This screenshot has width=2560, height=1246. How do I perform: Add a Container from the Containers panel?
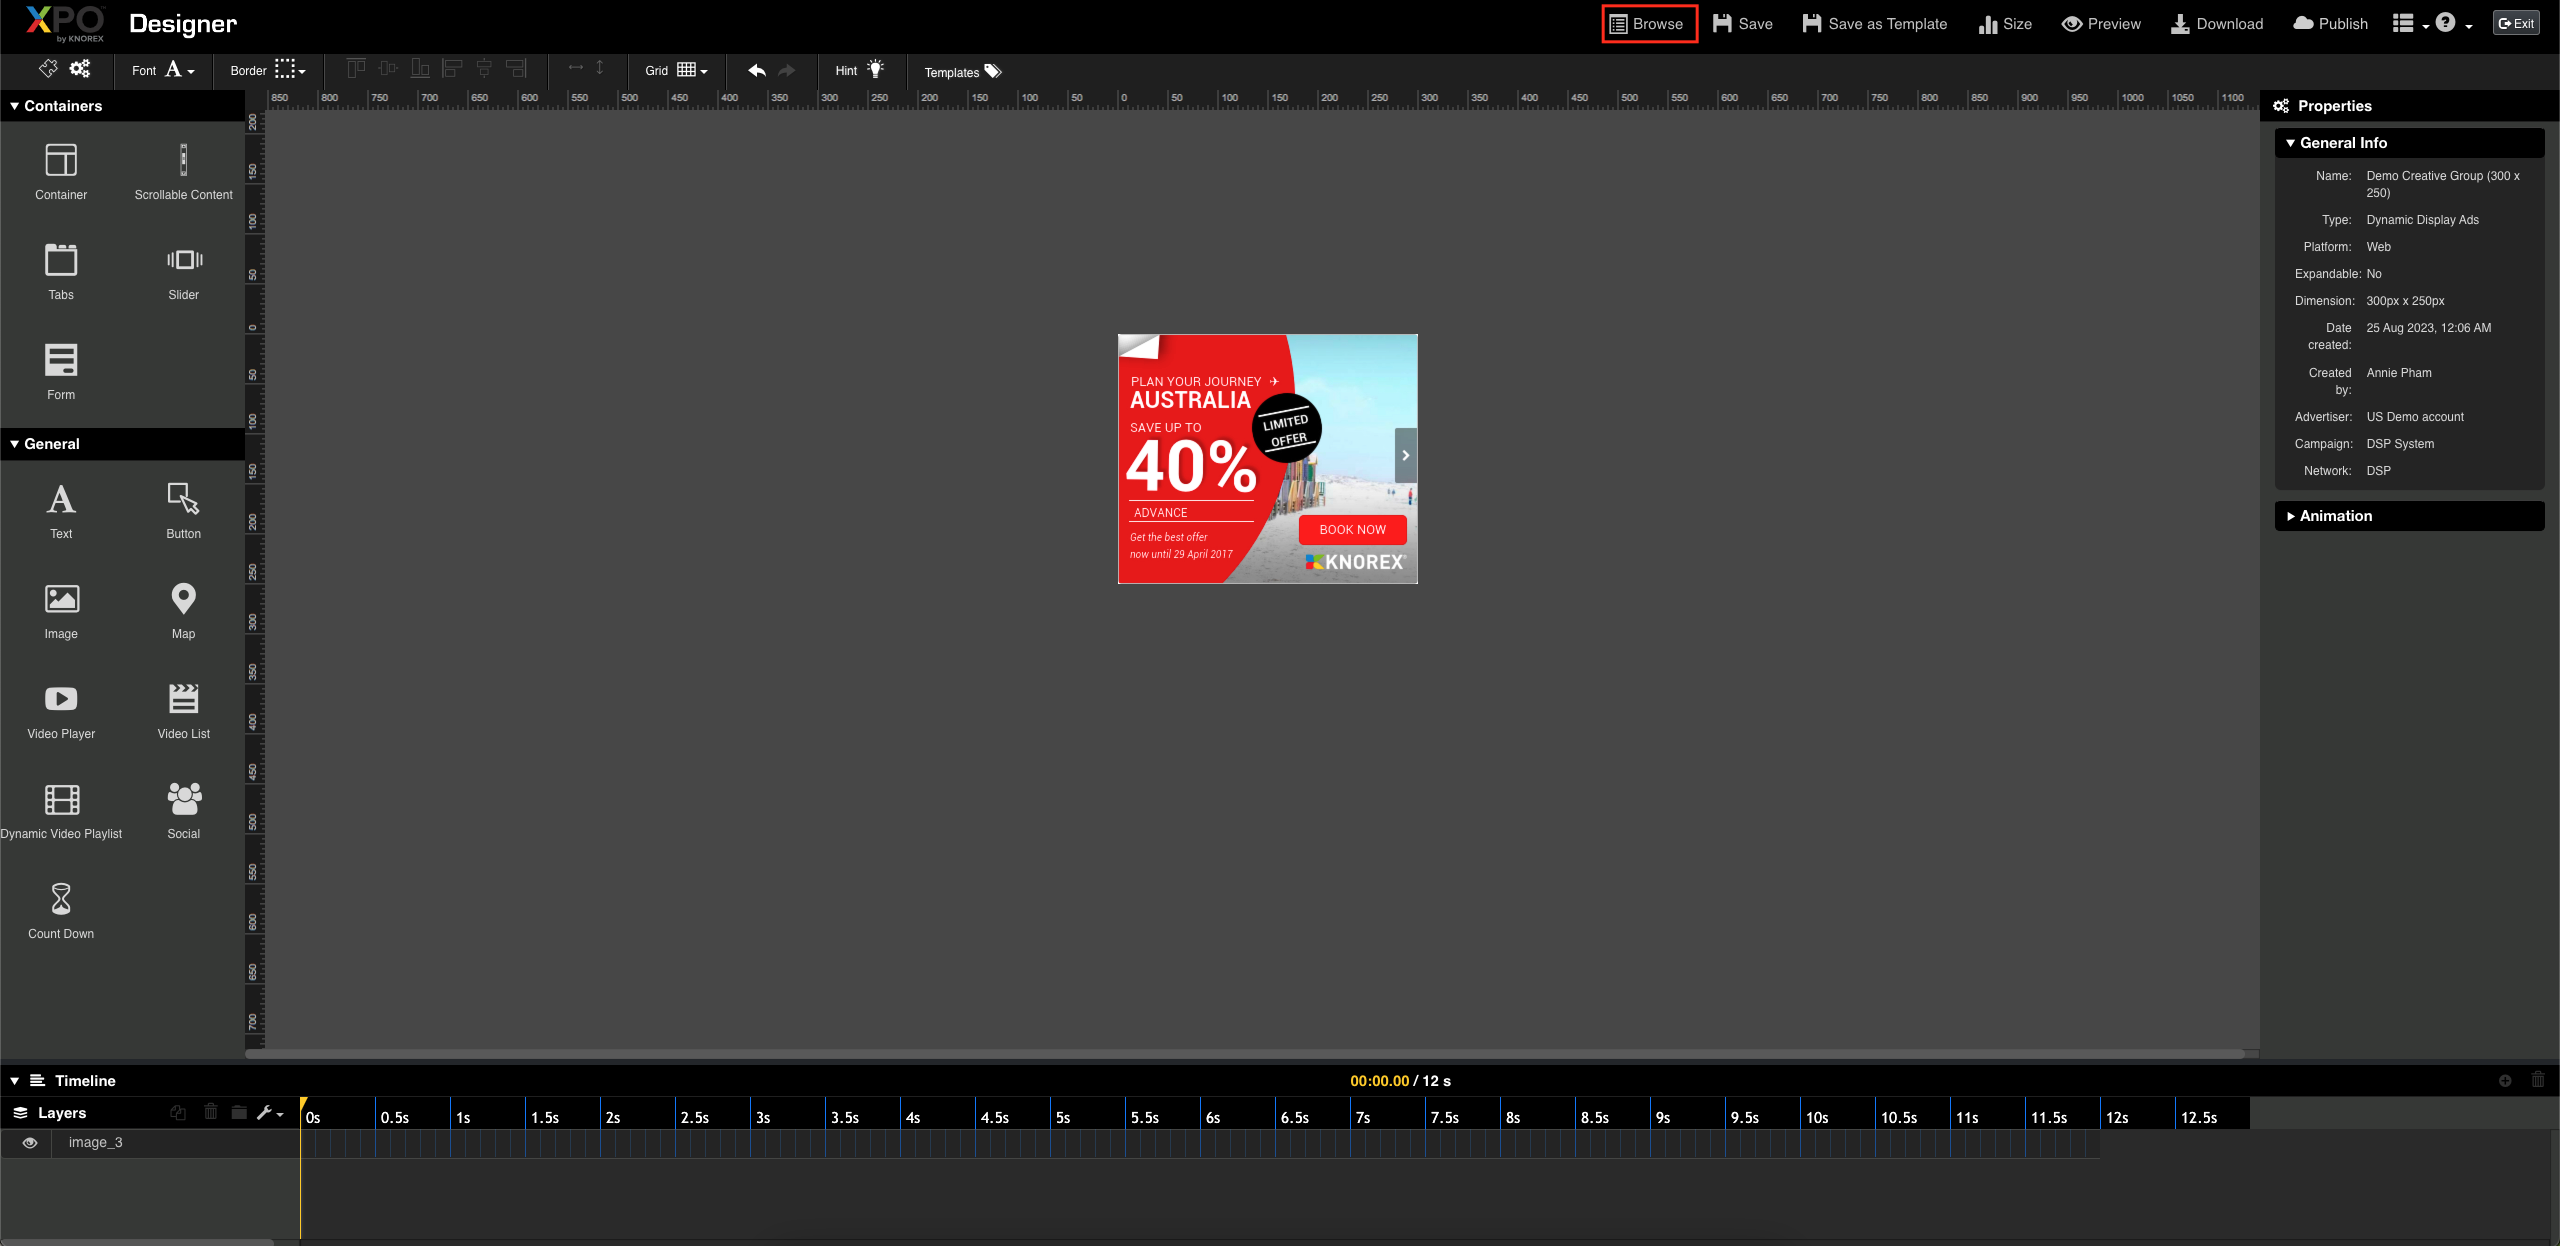pos(60,170)
